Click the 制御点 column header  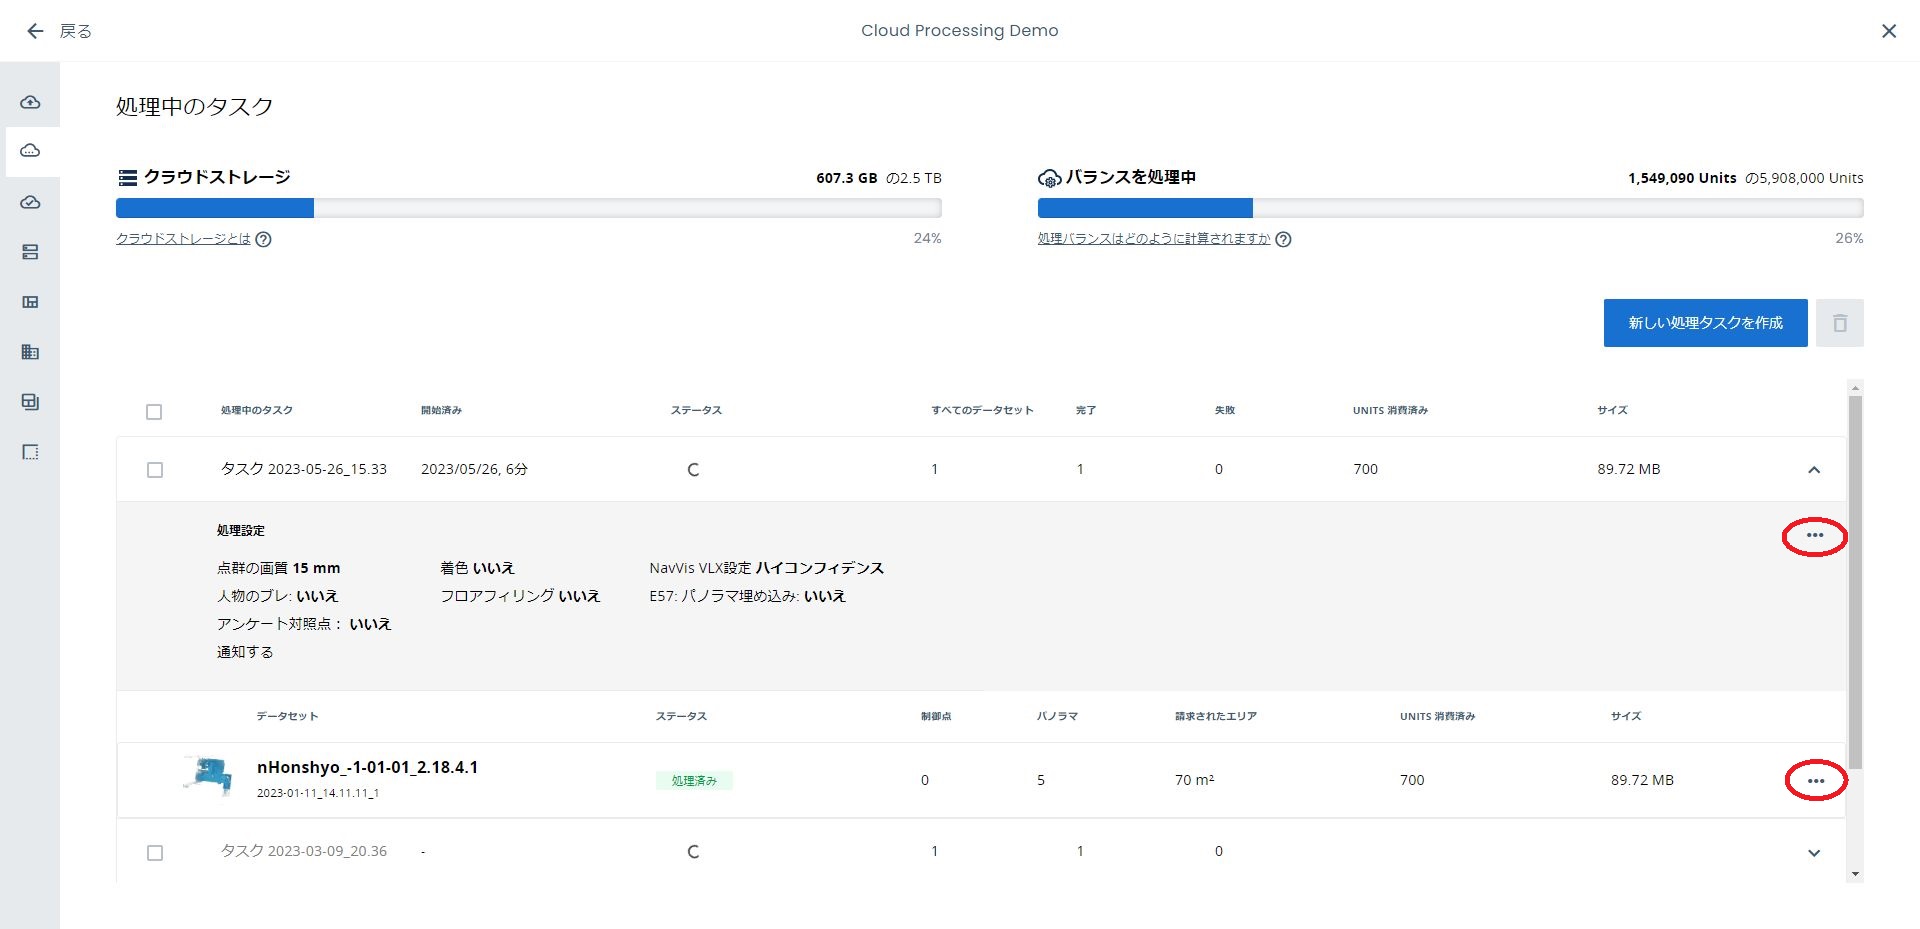point(936,716)
